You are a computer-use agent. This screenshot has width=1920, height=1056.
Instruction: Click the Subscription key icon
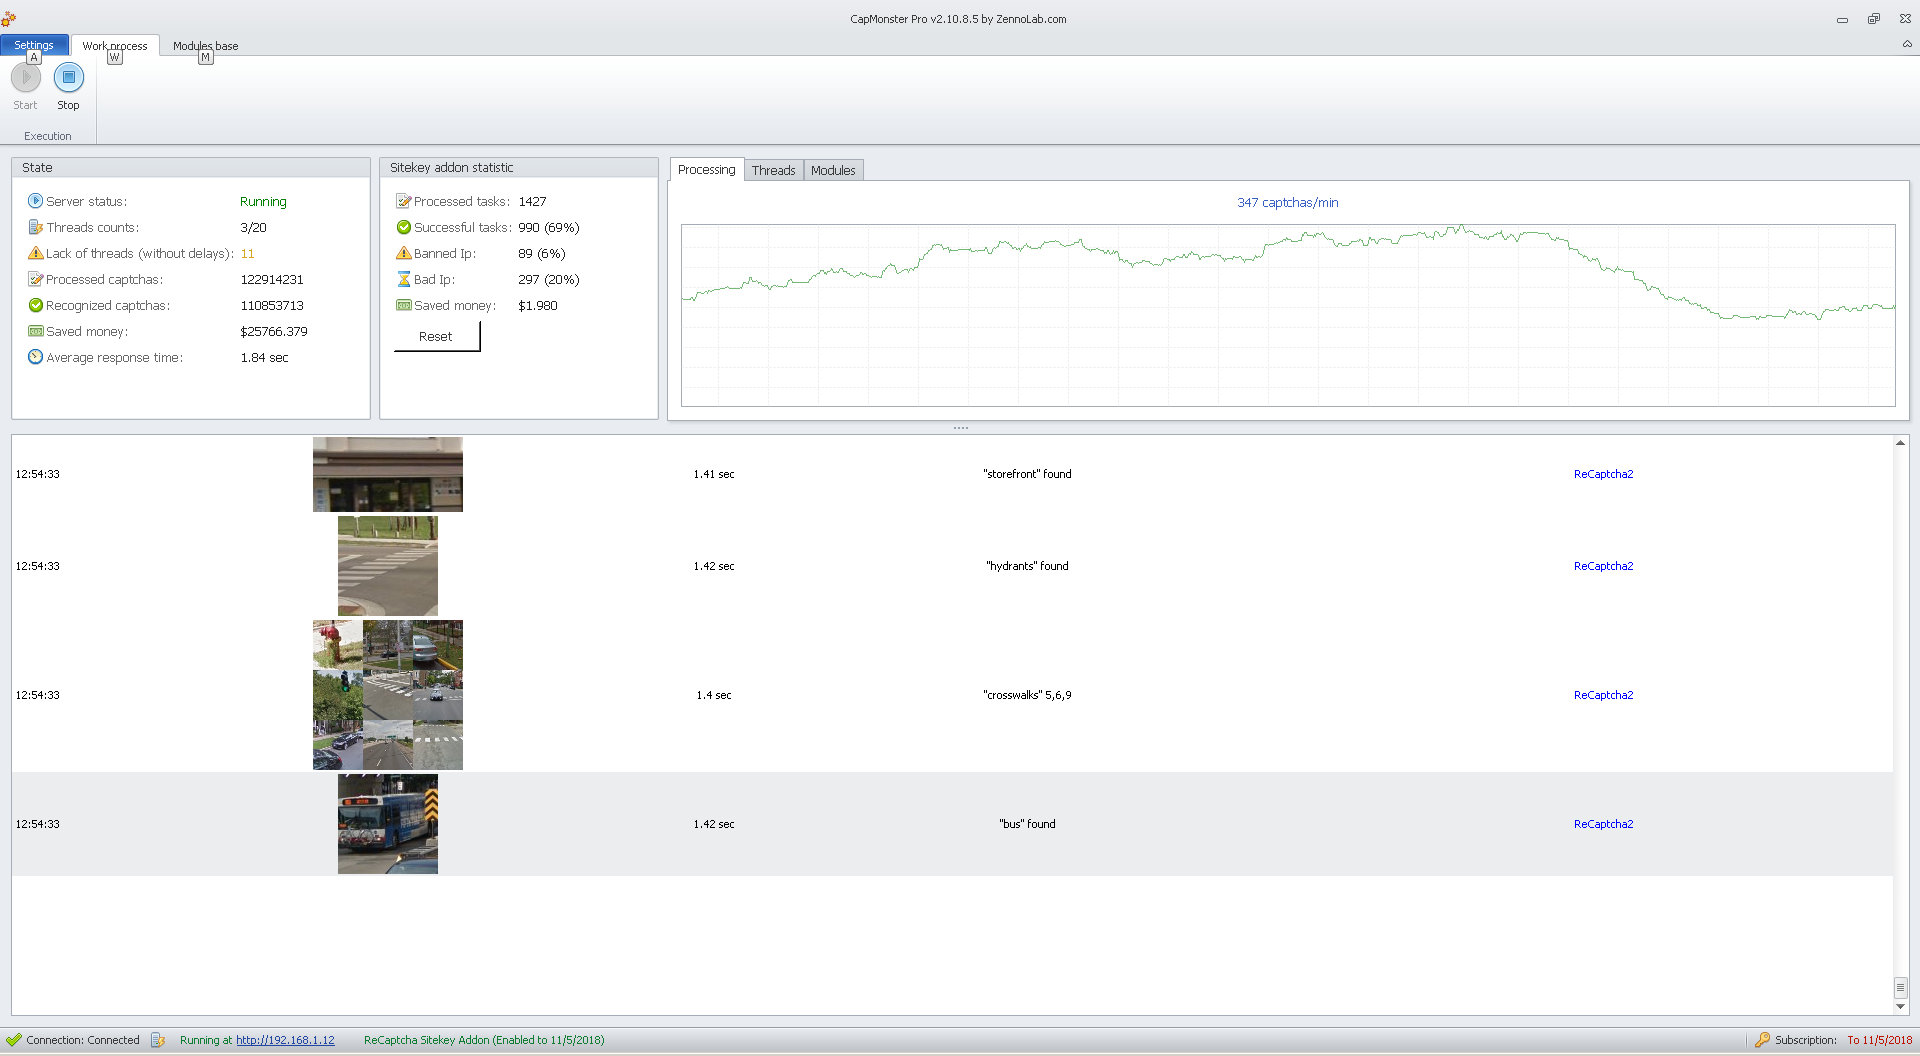1762,1040
